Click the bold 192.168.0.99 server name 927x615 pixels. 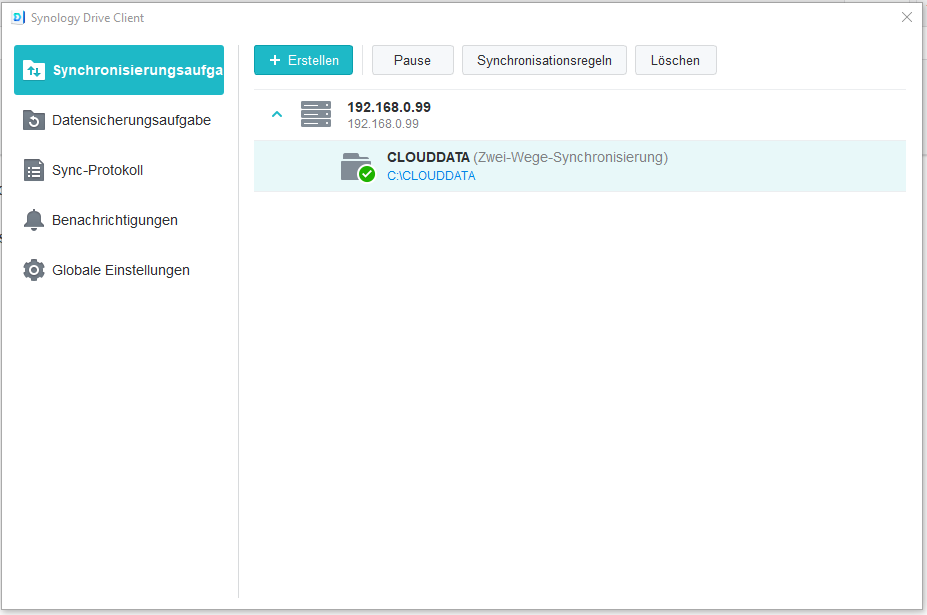pos(389,107)
